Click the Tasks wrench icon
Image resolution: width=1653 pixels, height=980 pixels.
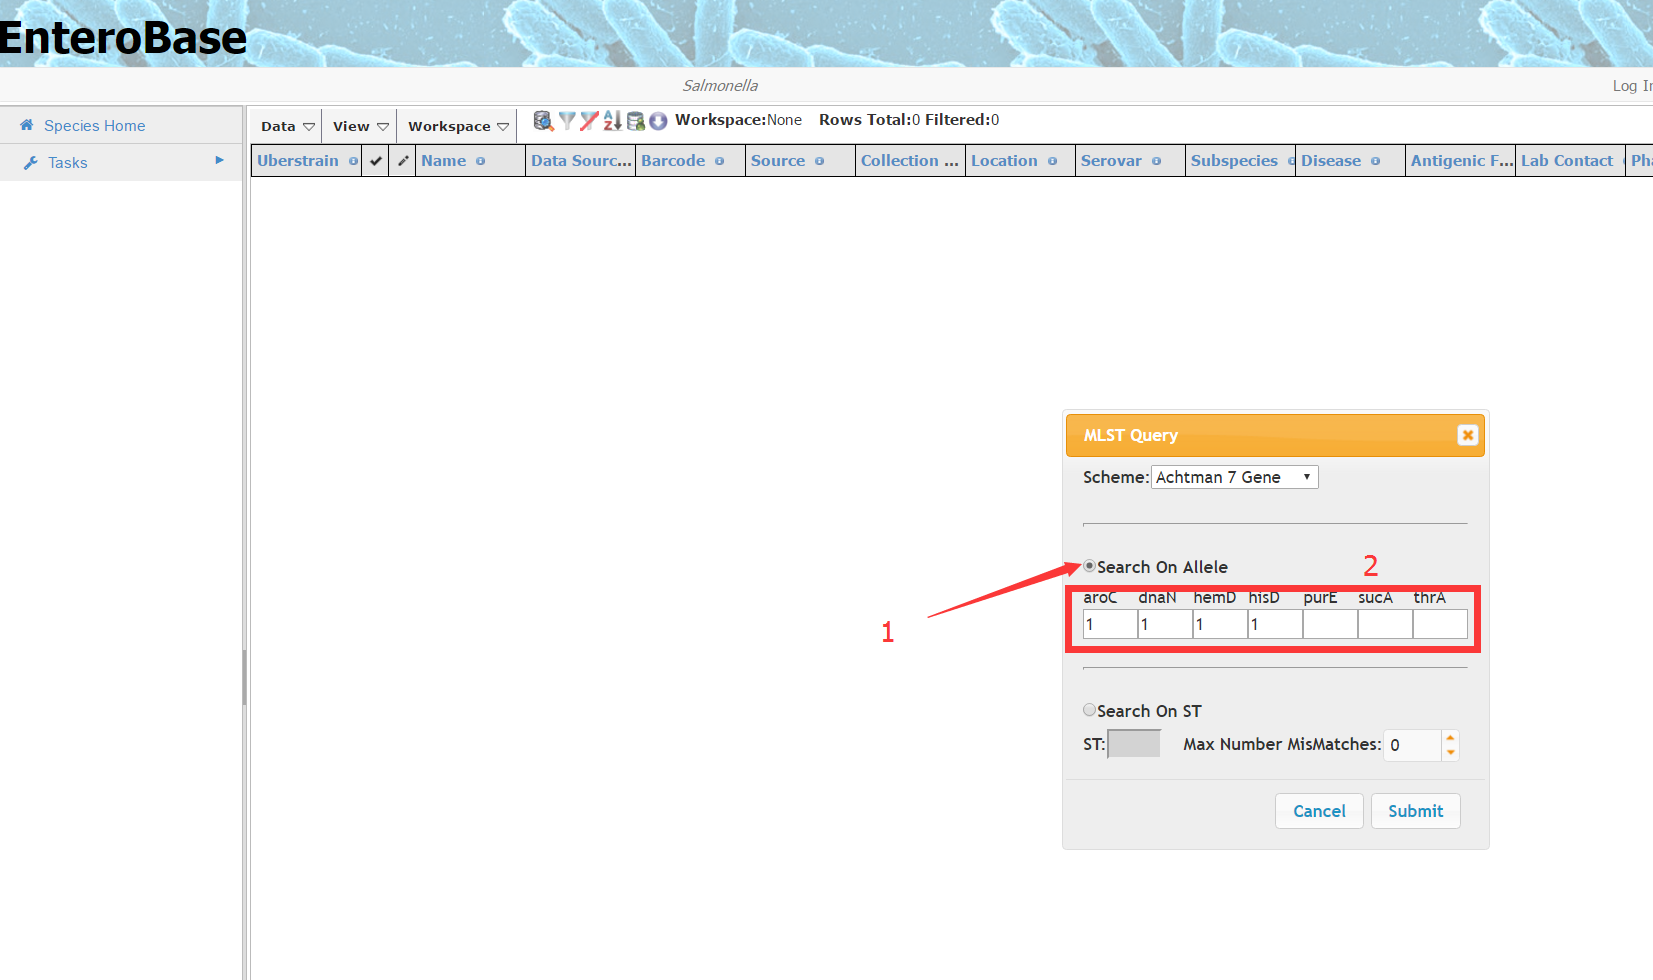click(31, 162)
